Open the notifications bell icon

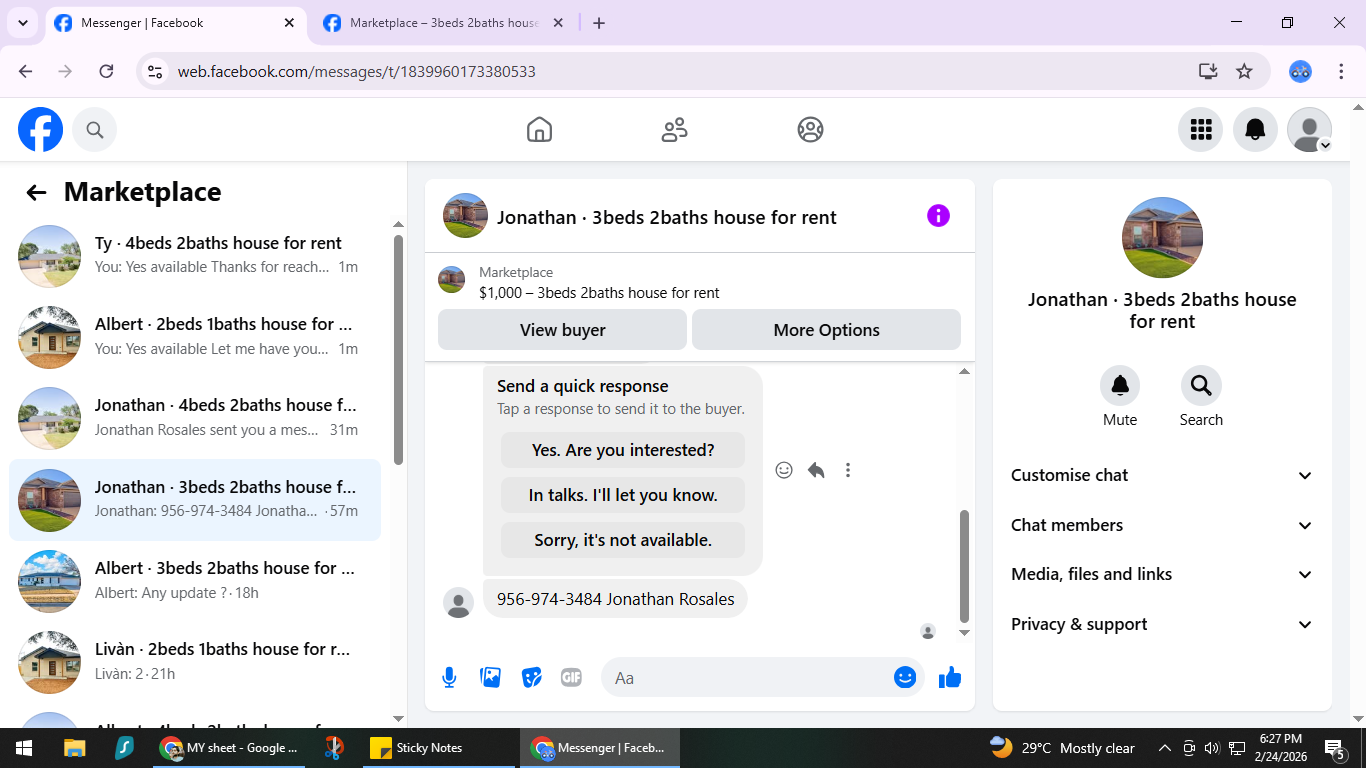[x=1255, y=130]
